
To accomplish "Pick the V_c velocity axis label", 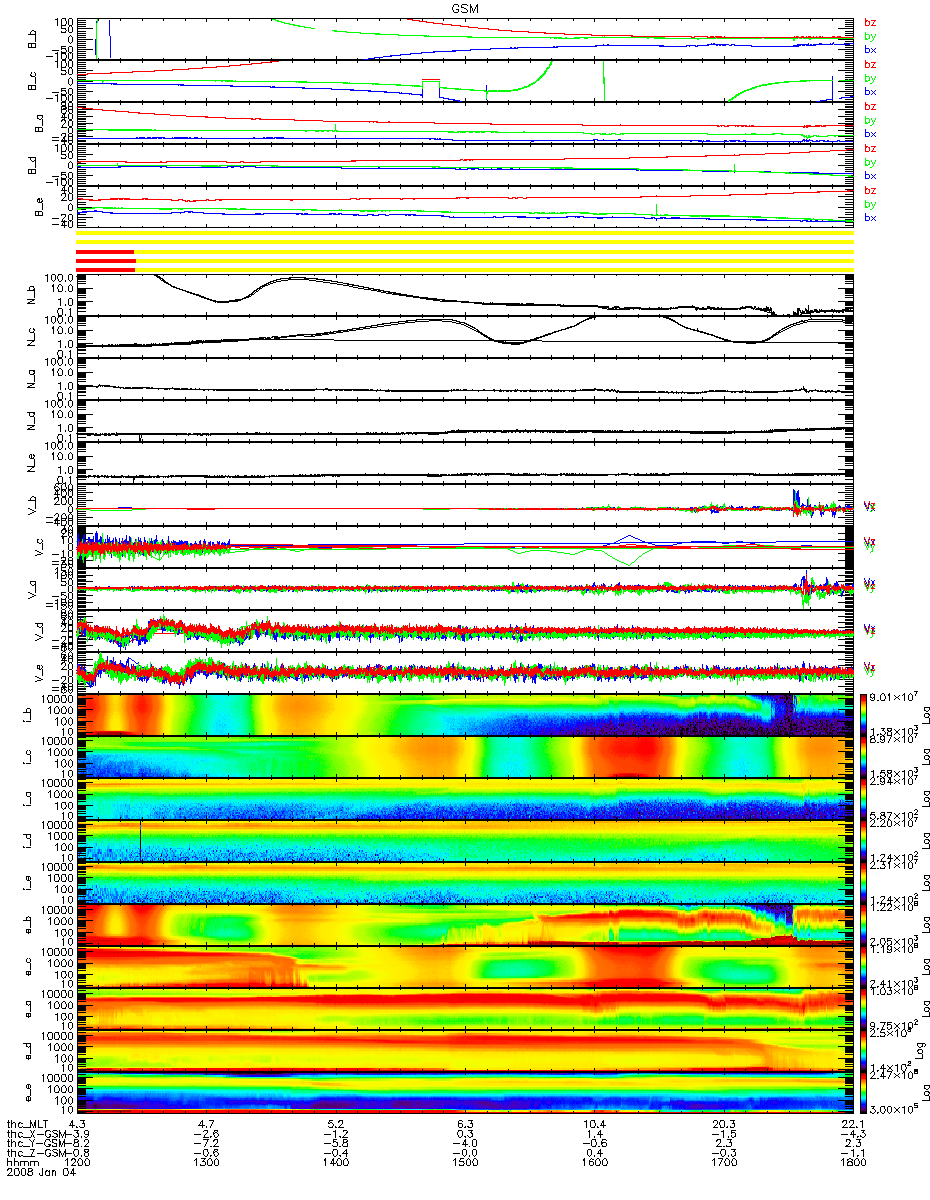I will tap(38, 548).
